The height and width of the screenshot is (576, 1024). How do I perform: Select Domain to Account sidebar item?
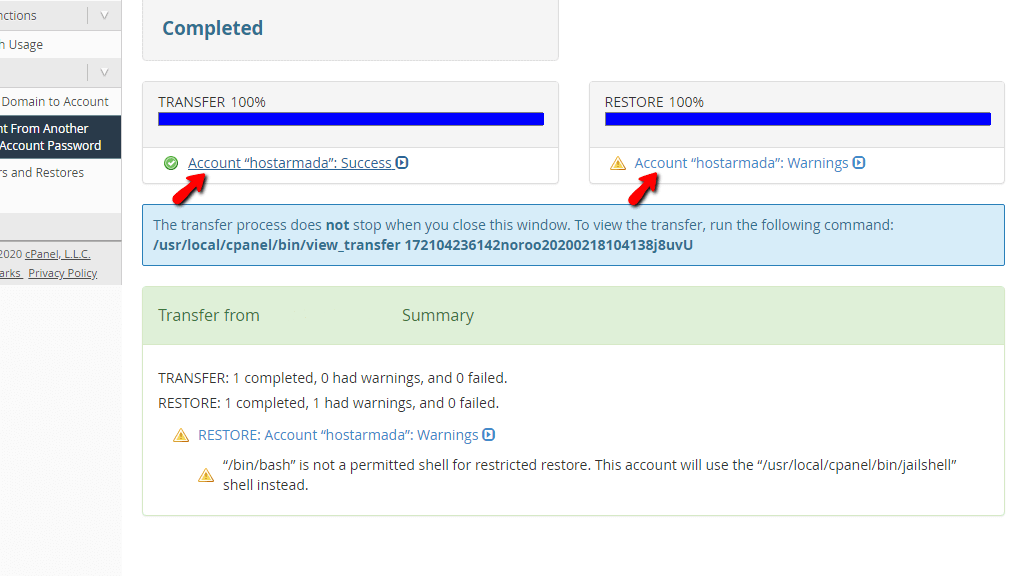(x=60, y=102)
